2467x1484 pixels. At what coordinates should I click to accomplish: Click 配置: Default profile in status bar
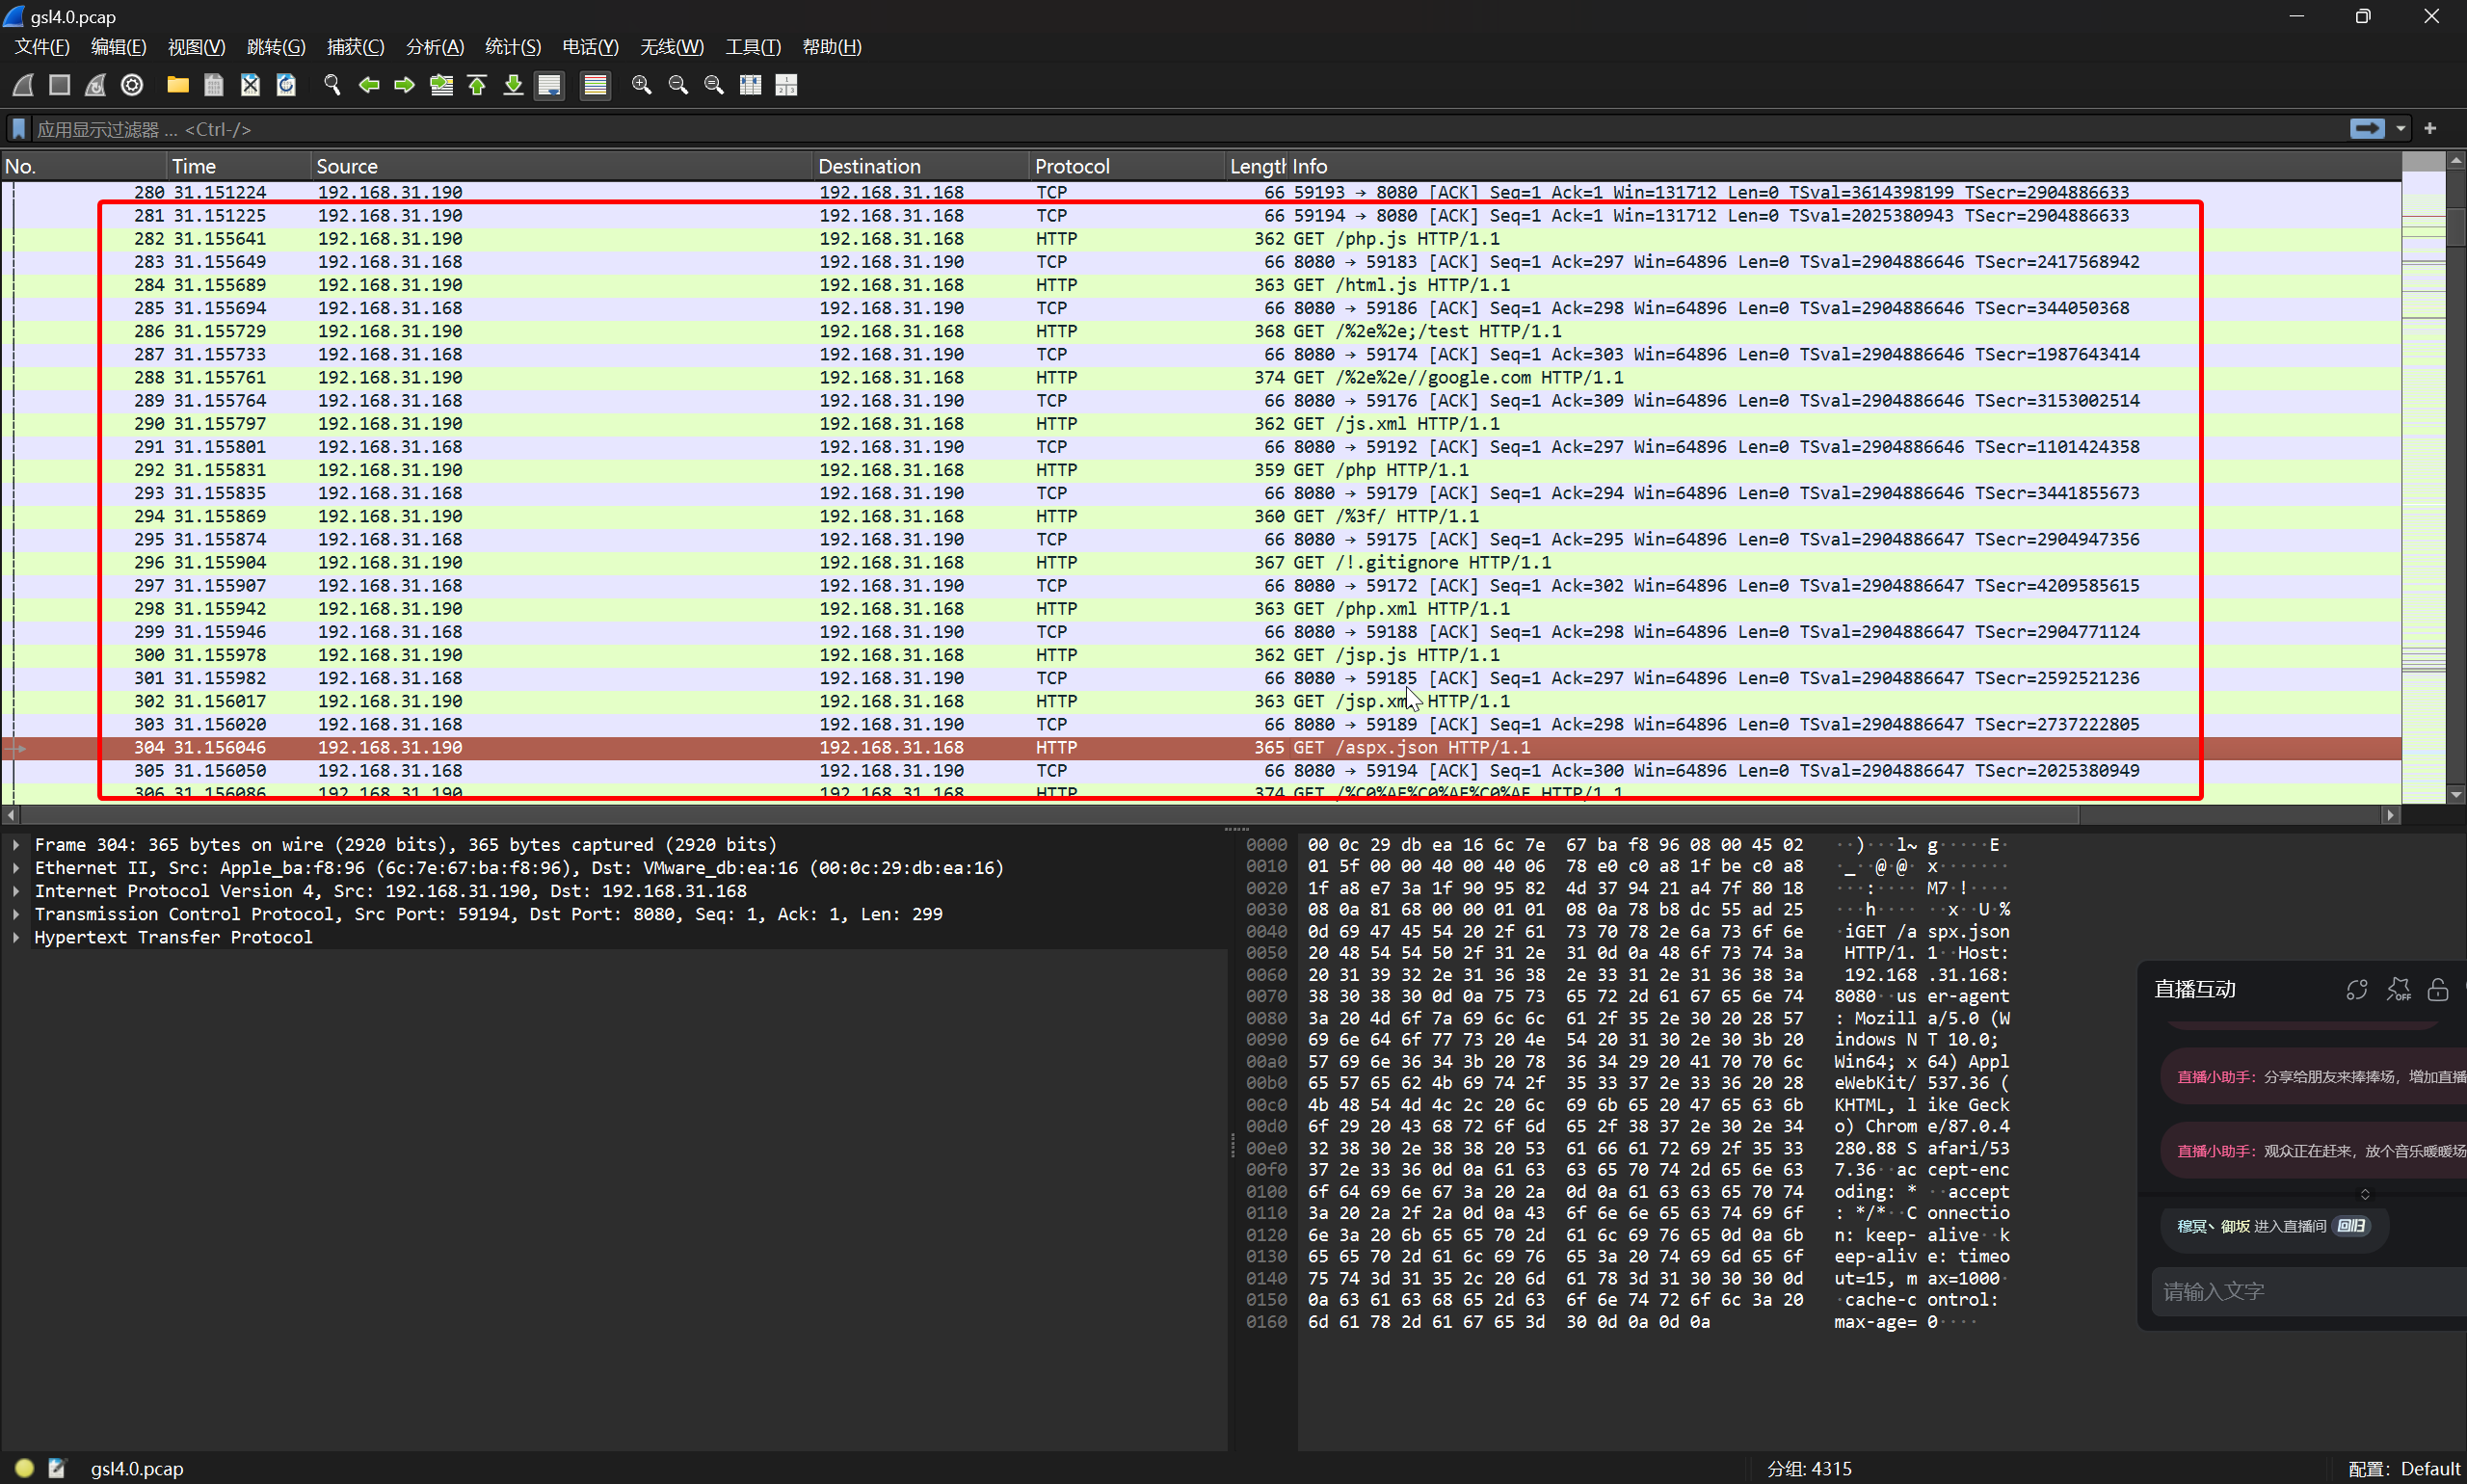pos(2403,1468)
